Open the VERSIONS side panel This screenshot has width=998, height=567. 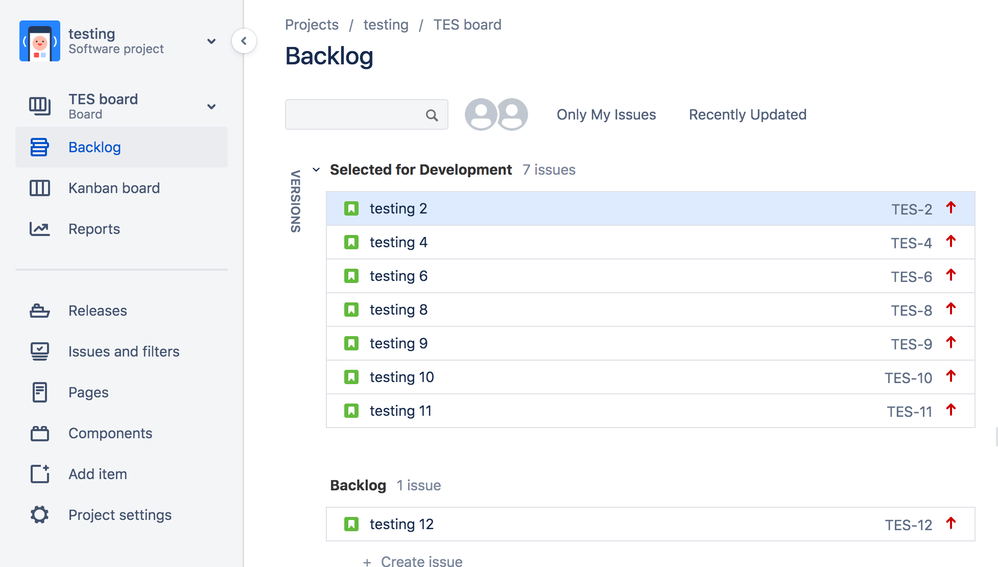(295, 201)
